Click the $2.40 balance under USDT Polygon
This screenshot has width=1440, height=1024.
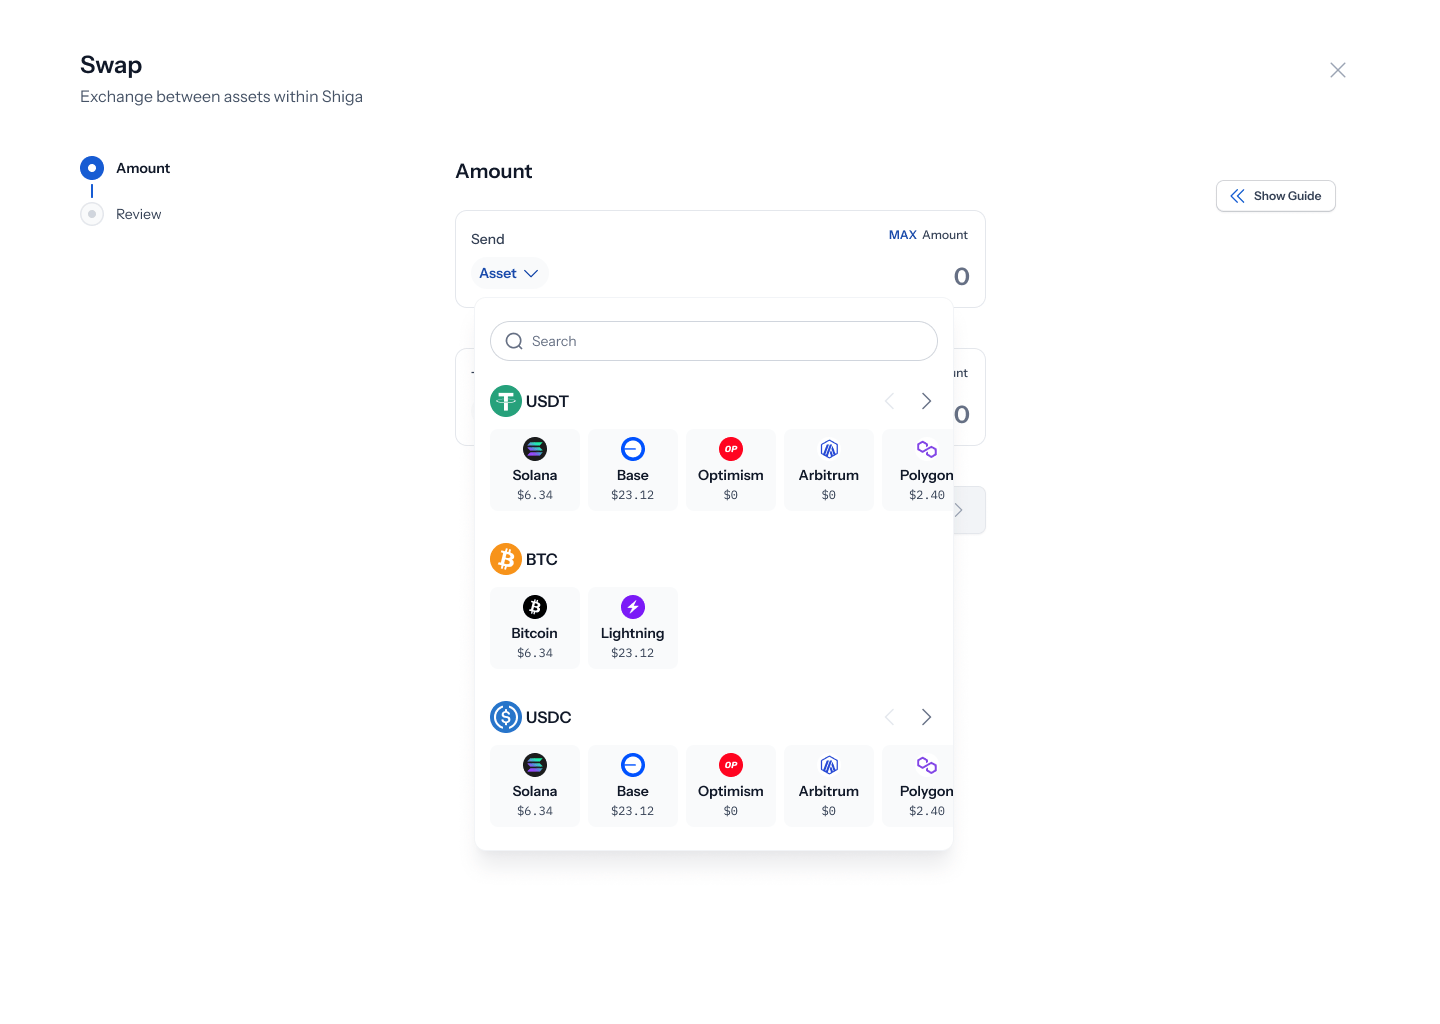[x=927, y=495]
